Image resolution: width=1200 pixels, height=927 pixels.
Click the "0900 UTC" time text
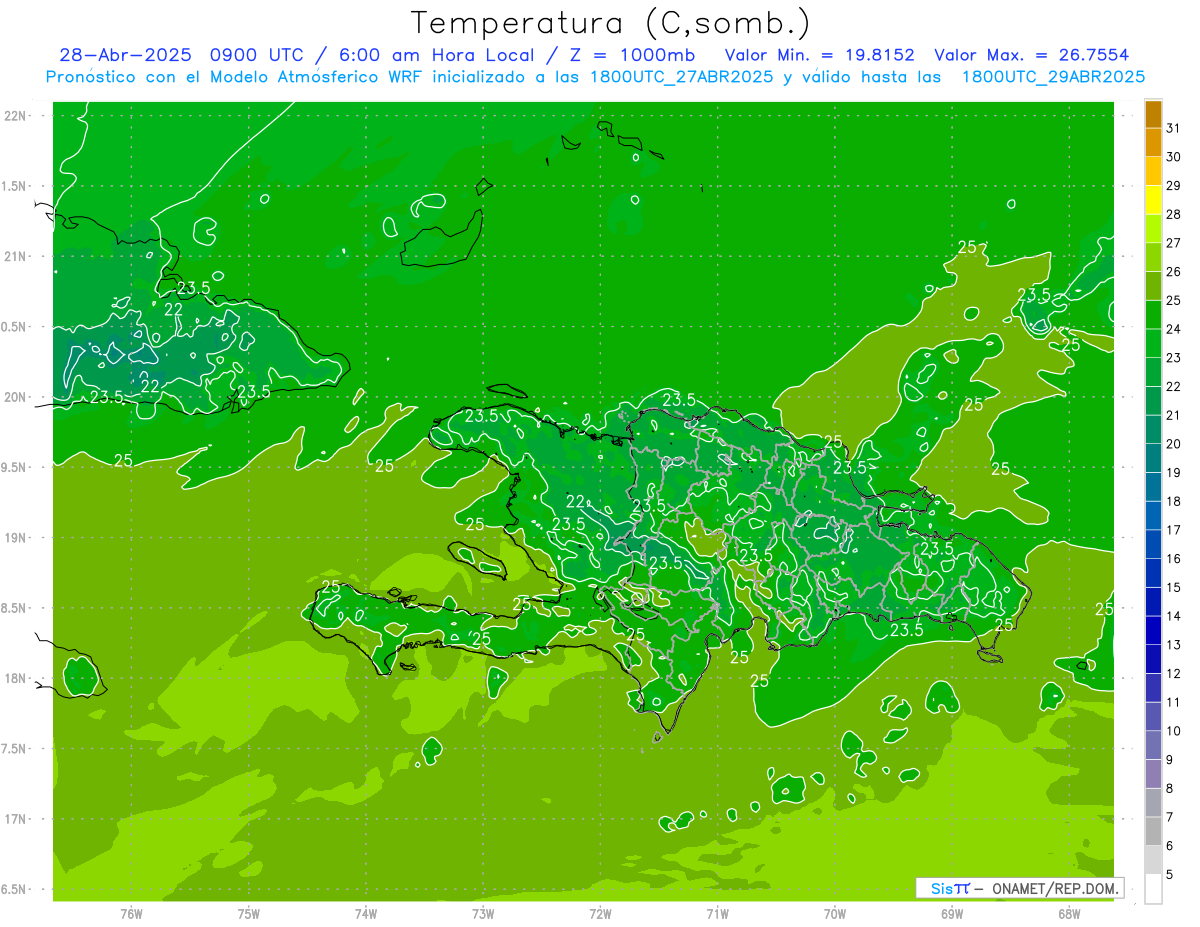[257, 55]
